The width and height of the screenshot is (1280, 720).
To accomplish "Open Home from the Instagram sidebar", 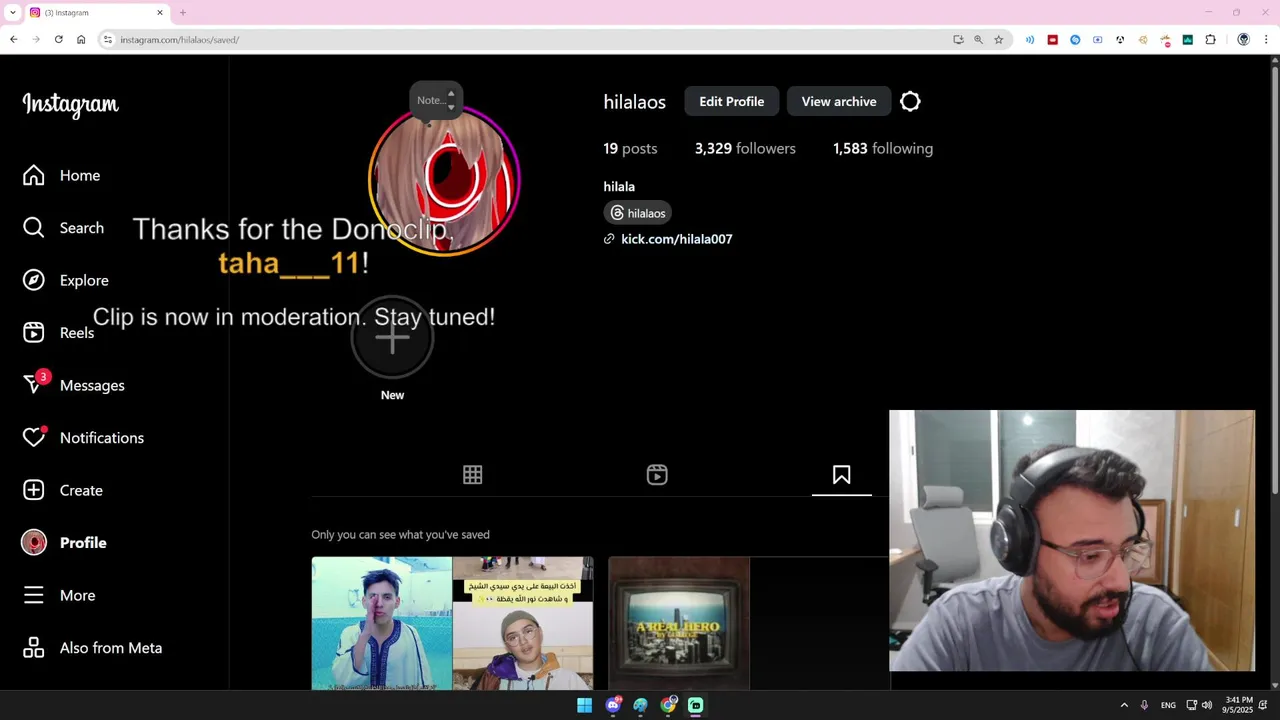I will 62,175.
